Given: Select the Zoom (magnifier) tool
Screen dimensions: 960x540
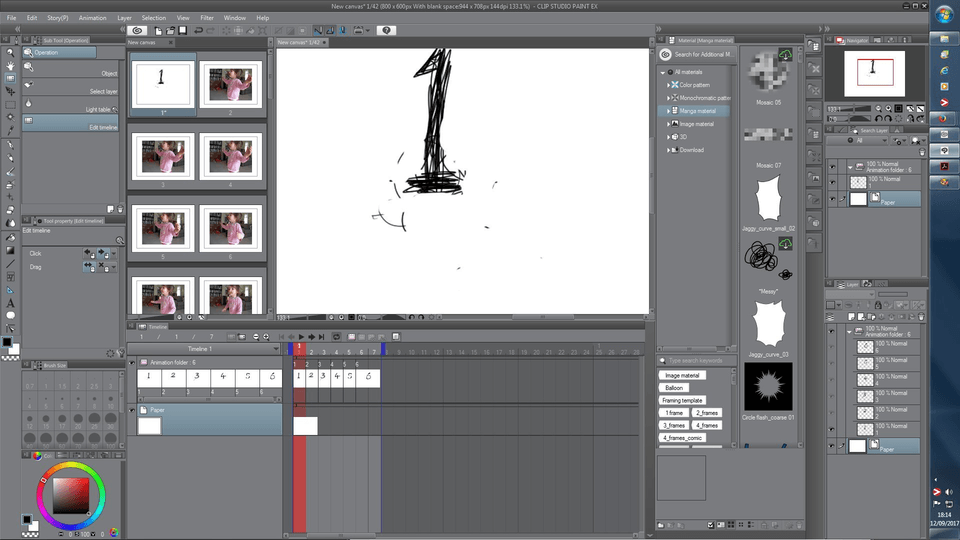Looking at the screenshot, I should tap(10, 52).
